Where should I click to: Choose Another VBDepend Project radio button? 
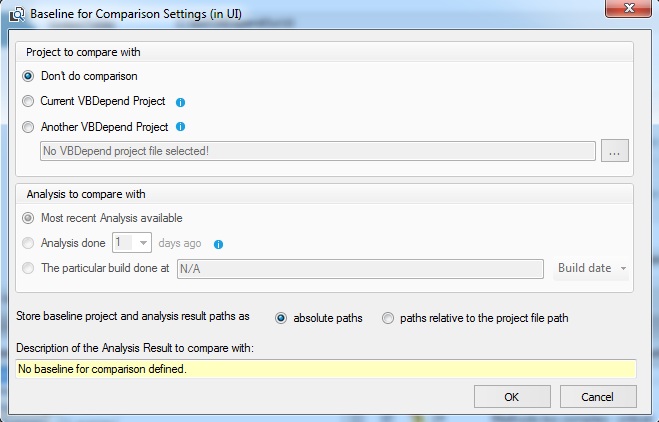28,128
